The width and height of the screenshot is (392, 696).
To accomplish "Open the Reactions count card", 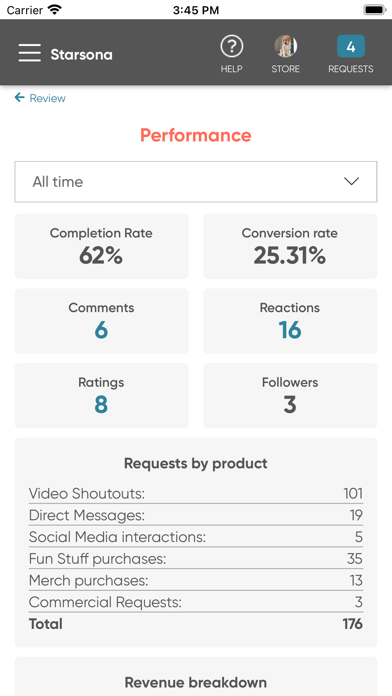I will click(290, 321).
